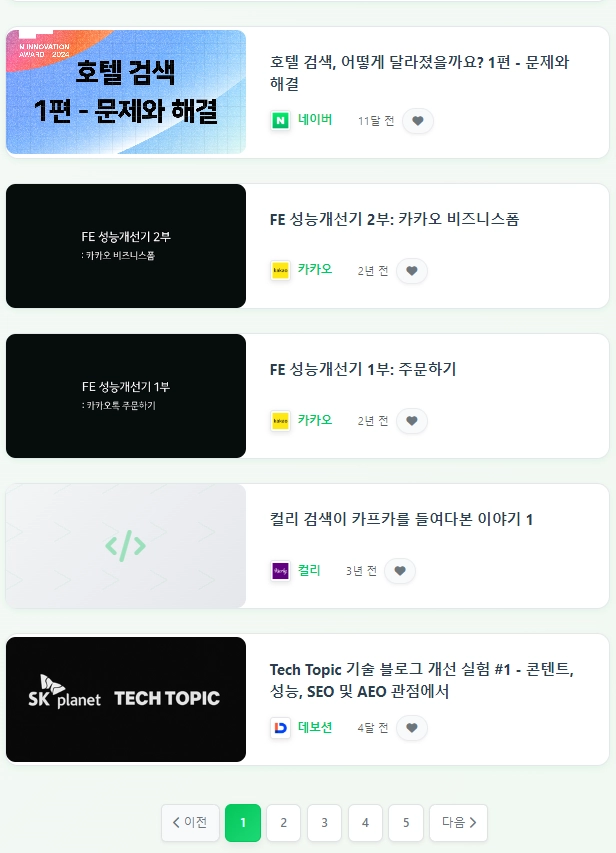Go to the next page with 다음
Image resolution: width=616 pixels, height=853 pixels.
(458, 823)
